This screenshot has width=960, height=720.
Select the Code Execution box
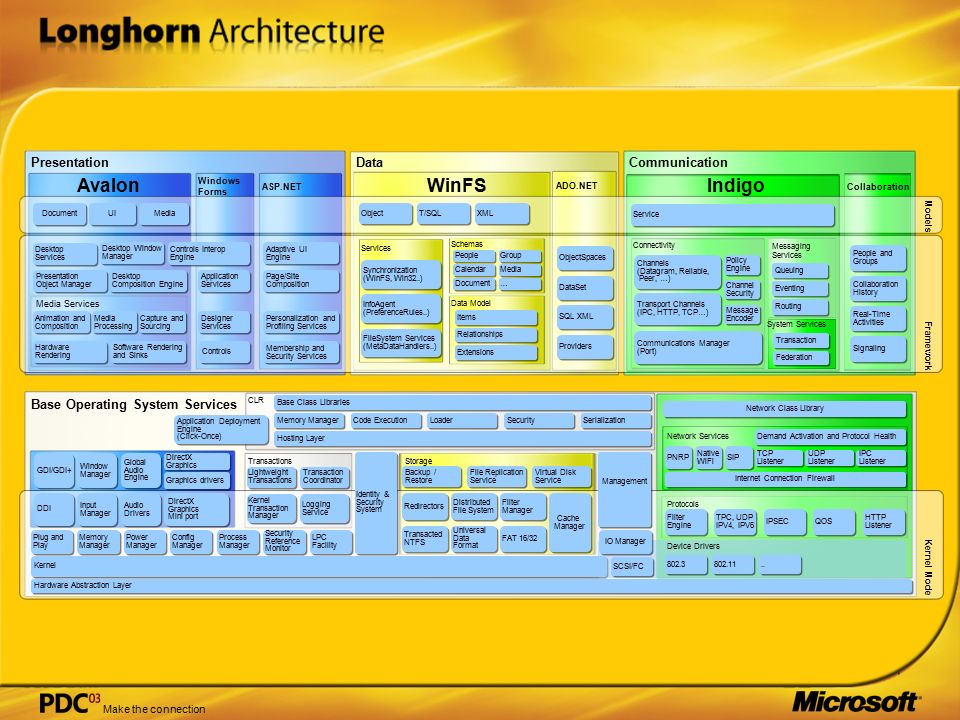click(386, 421)
